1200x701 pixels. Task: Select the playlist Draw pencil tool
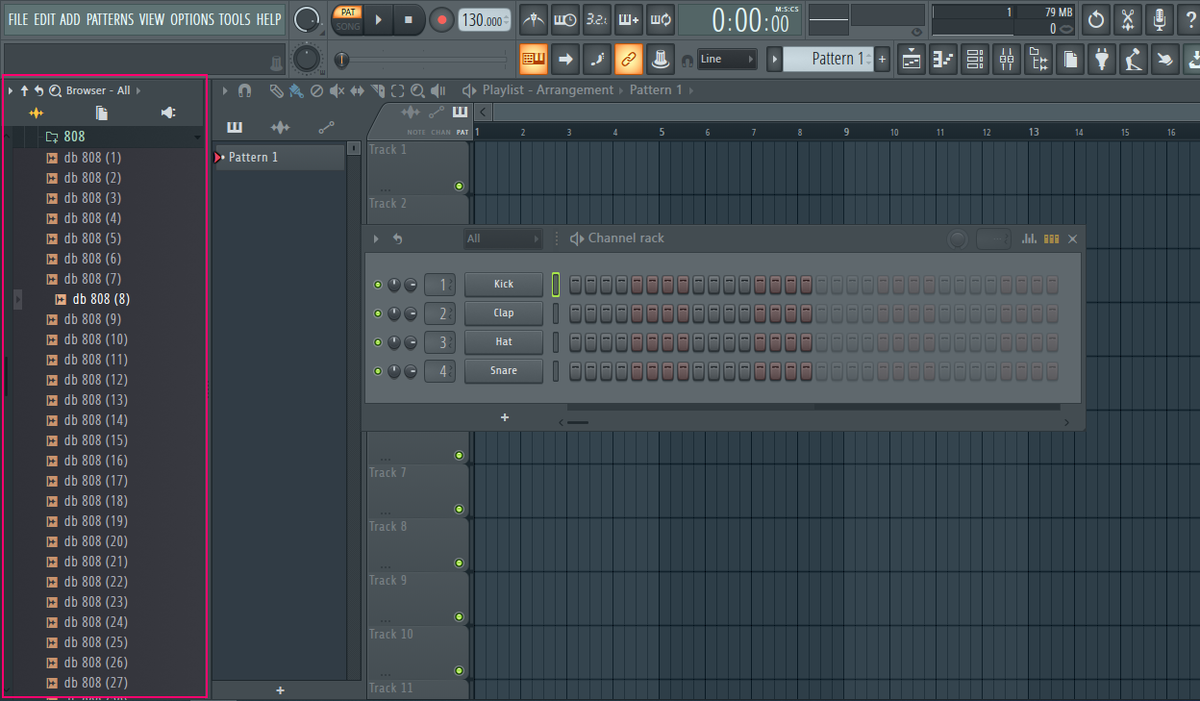click(x=276, y=90)
